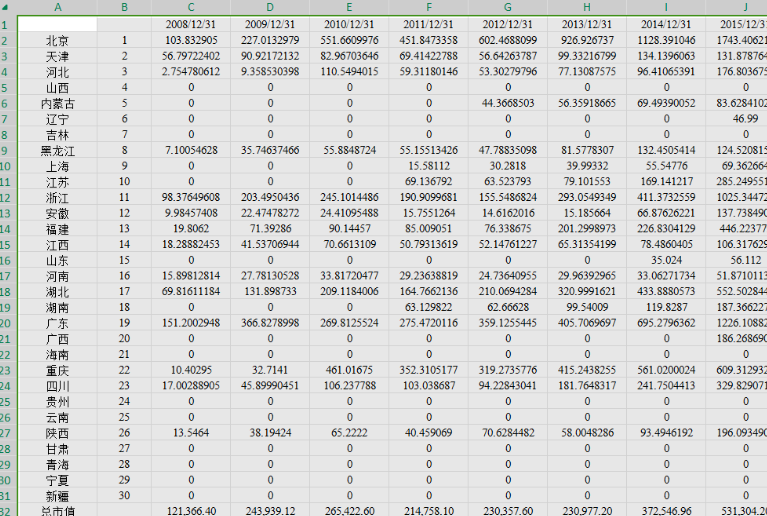
Task: Select the empty cell A1
Action: pyautogui.click(x=58, y=24)
